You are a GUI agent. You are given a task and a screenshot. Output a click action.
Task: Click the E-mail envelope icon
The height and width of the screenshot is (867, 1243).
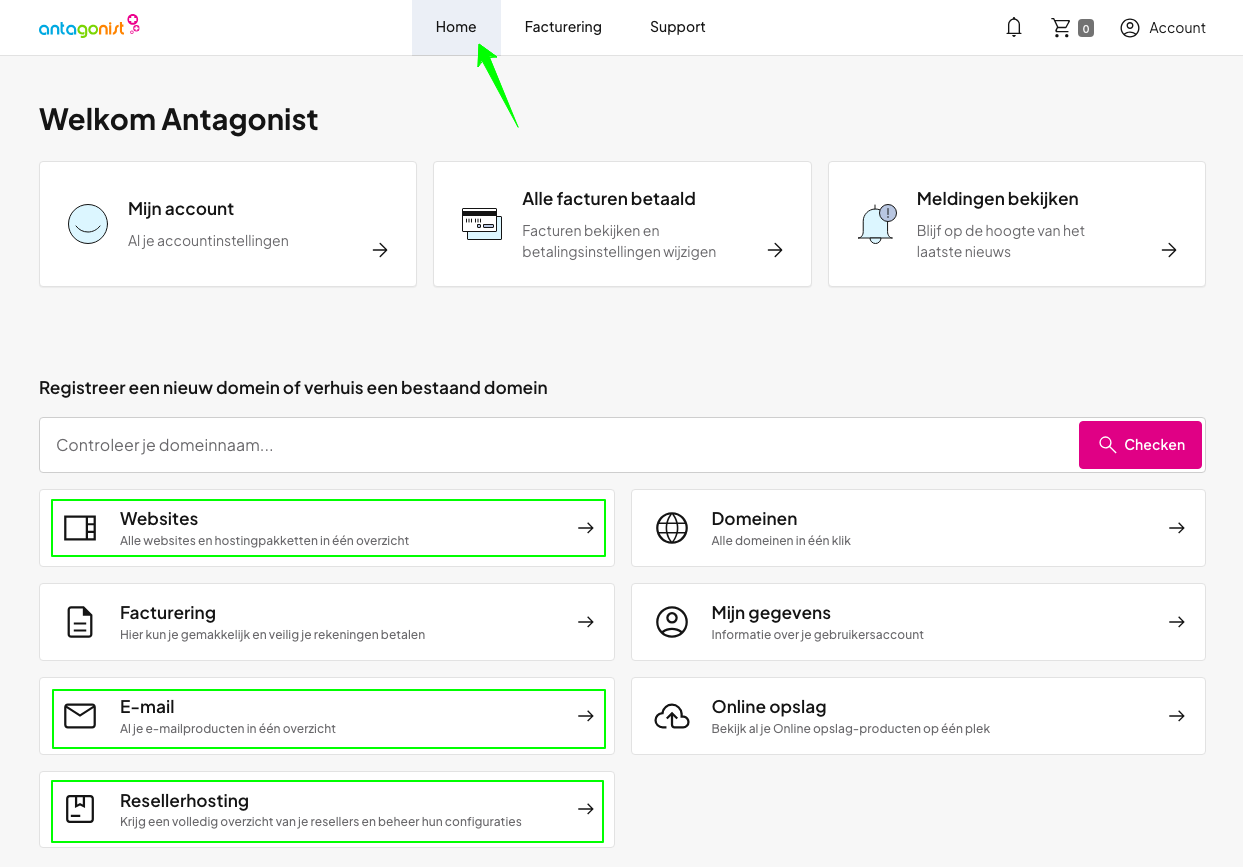pyautogui.click(x=80, y=716)
